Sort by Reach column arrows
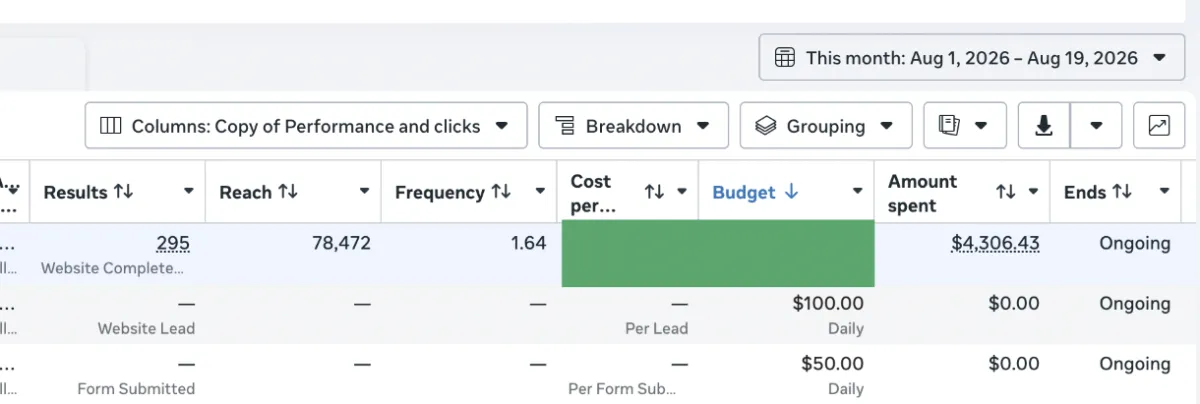 tap(288, 192)
